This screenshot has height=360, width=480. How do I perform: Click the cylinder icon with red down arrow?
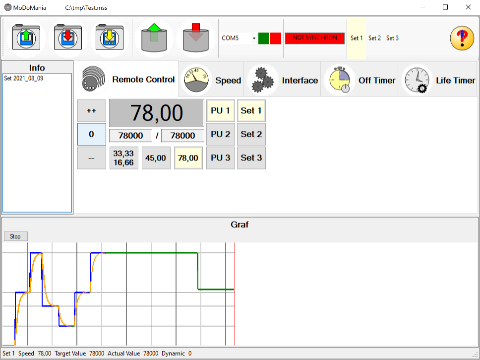(196, 38)
